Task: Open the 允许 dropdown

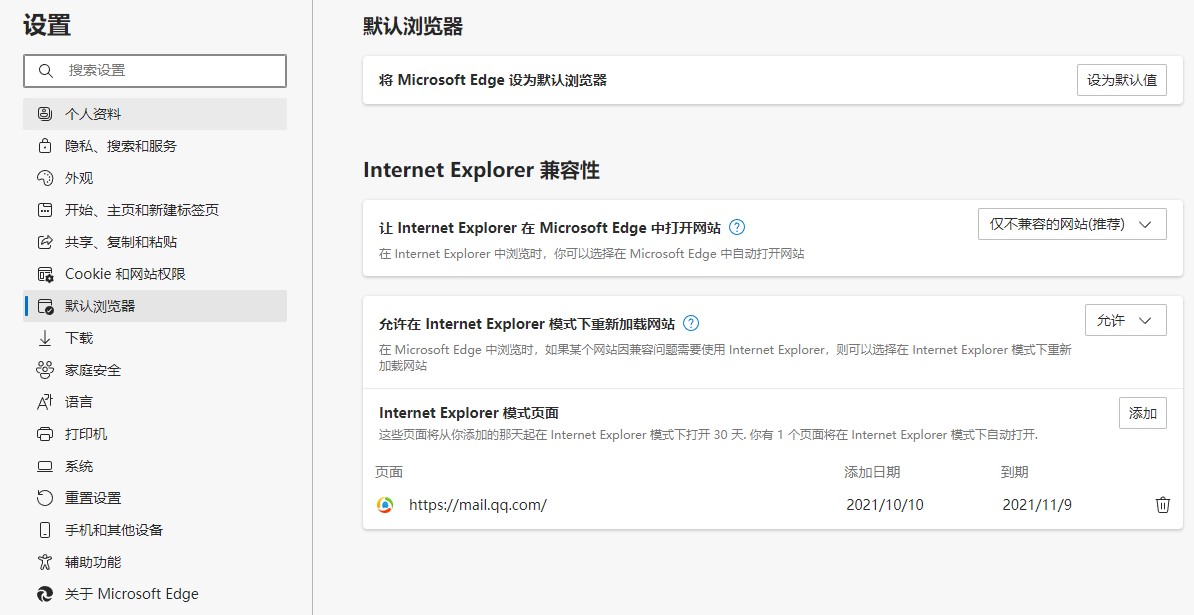Action: click(1125, 320)
